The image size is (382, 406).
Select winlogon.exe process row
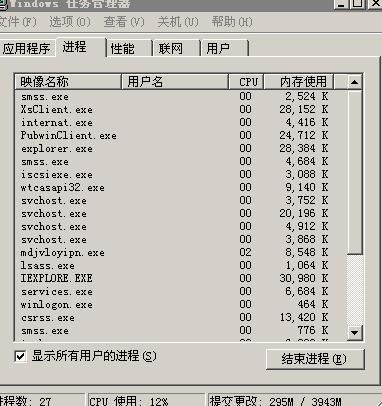pos(180,305)
